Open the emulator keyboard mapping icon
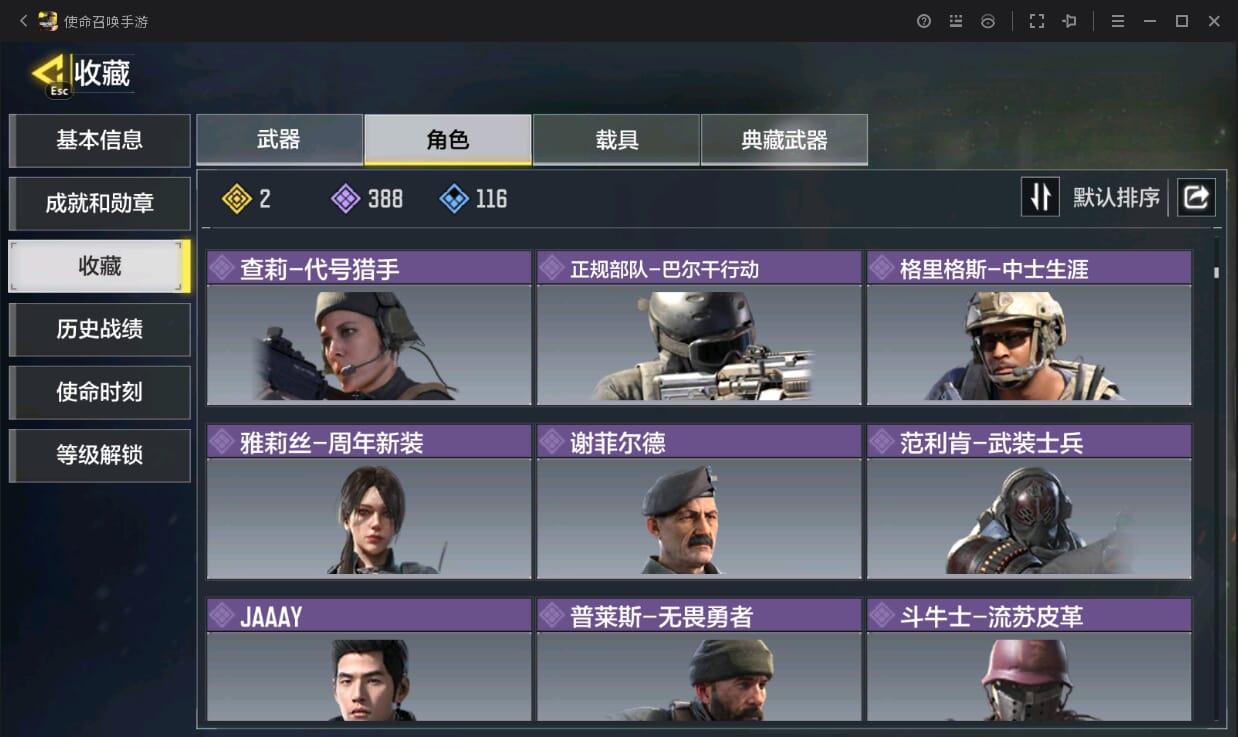 (x=956, y=21)
